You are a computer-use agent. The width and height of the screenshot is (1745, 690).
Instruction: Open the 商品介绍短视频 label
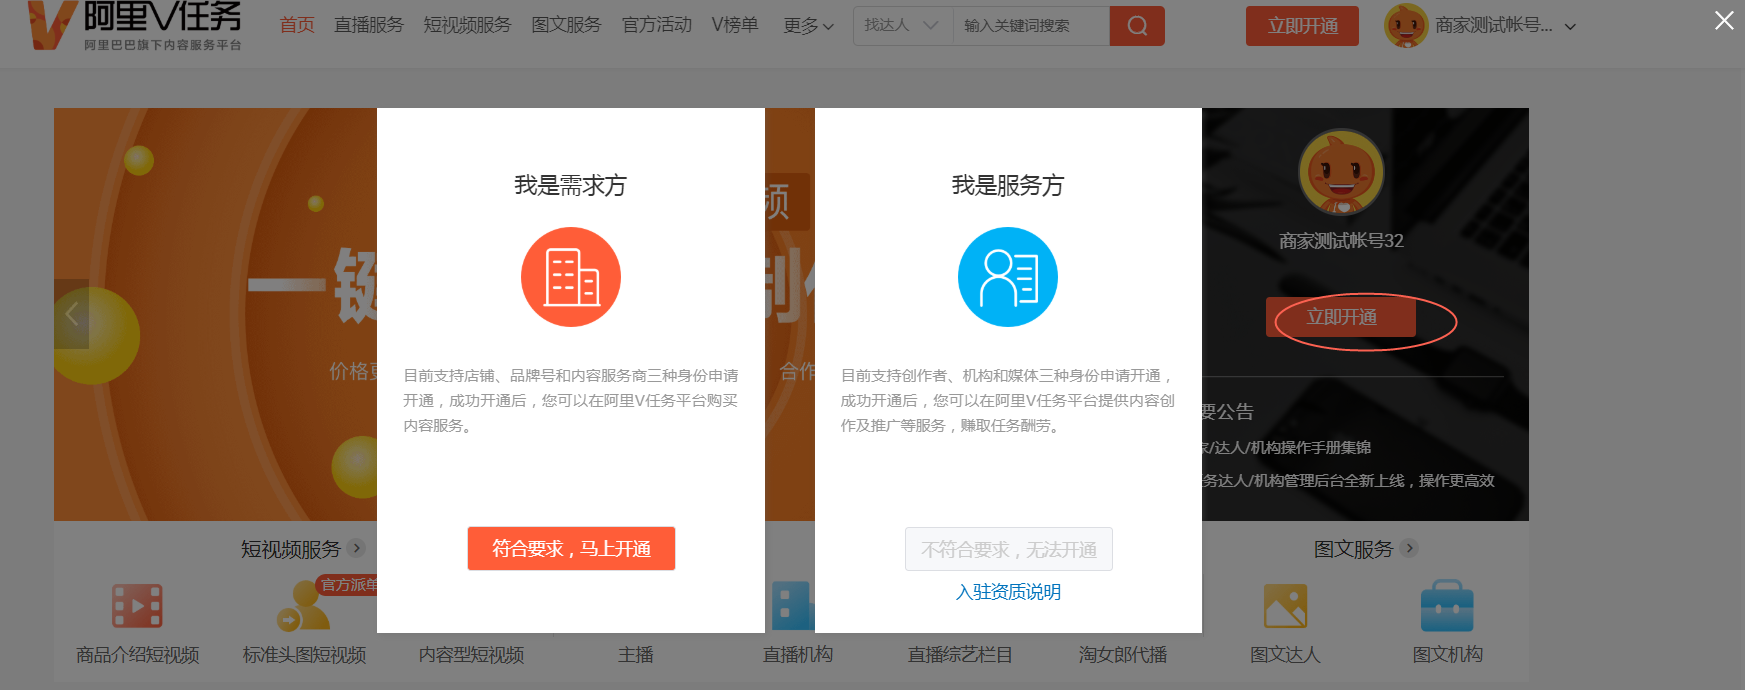pyautogui.click(x=138, y=655)
